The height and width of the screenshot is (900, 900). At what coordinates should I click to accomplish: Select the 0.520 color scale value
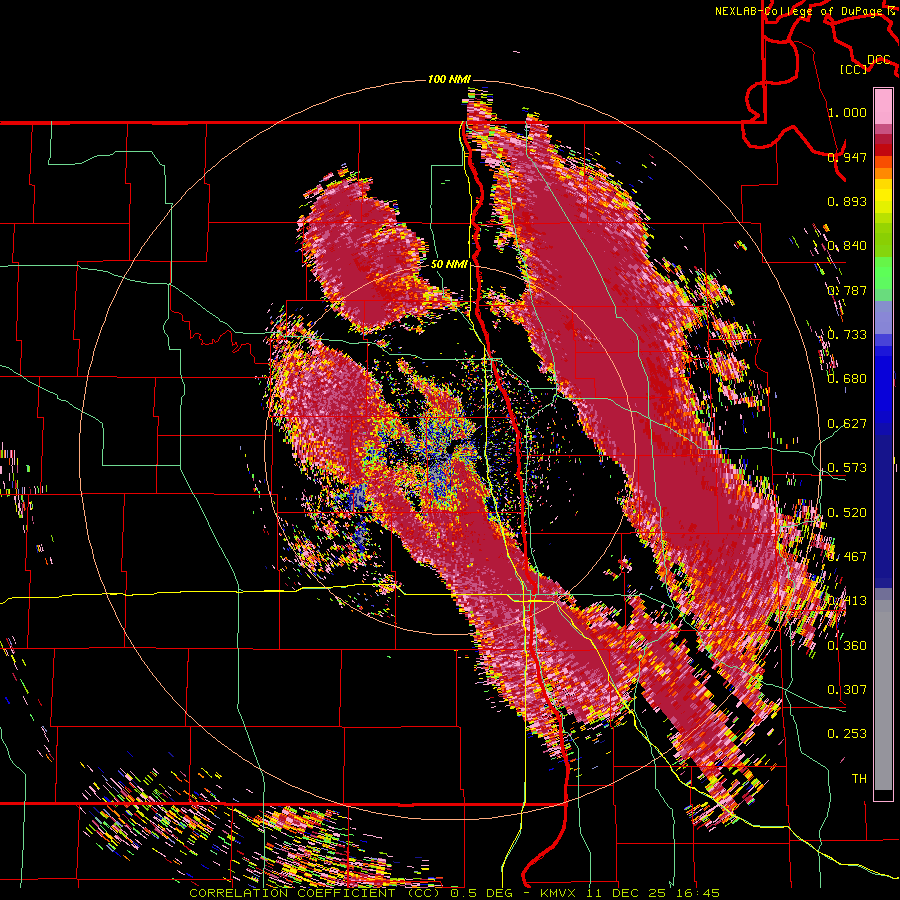click(847, 513)
